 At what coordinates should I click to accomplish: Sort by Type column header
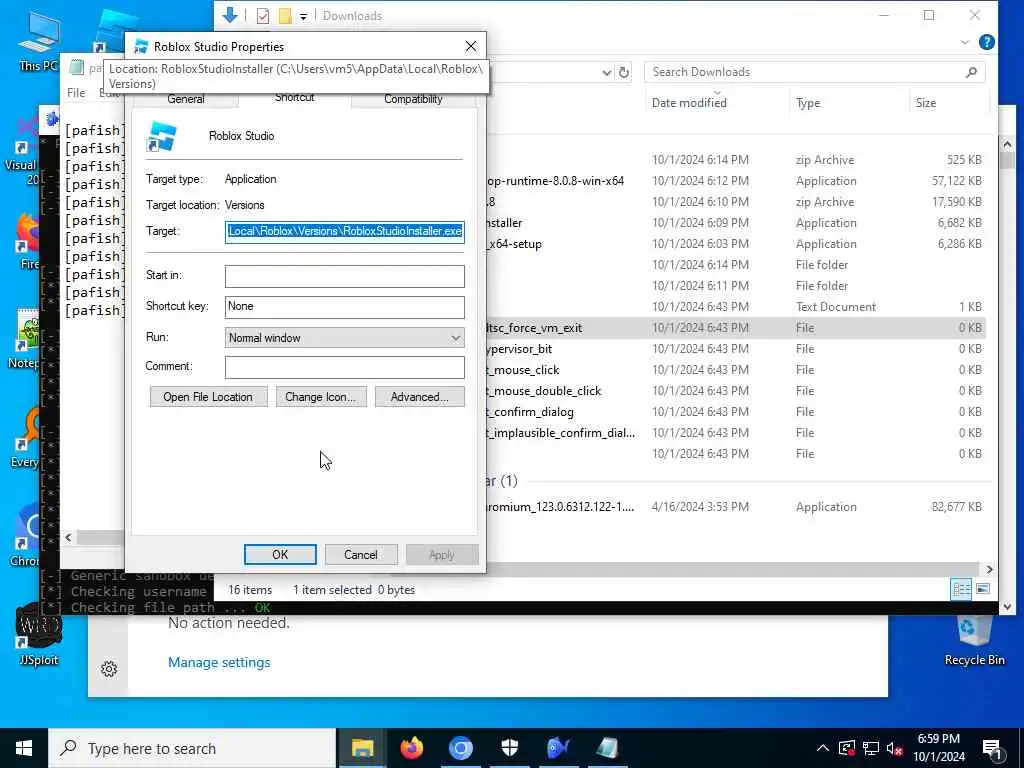point(808,103)
